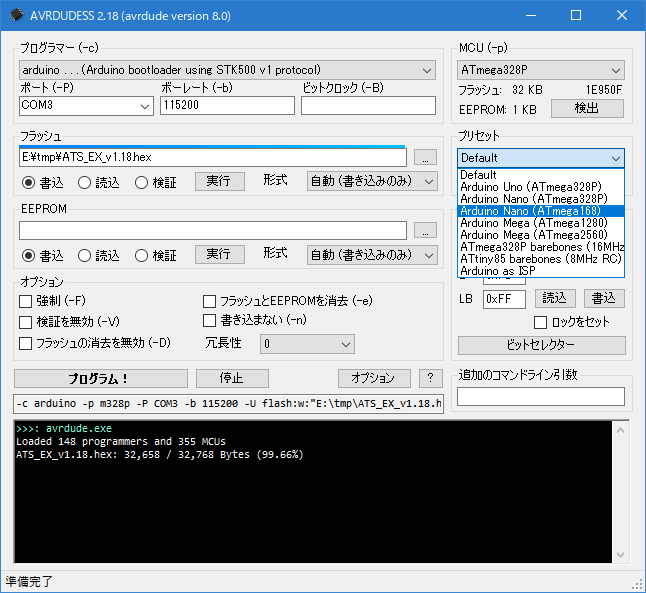
Task: Open the EEPROM format dropdown
Action: pyautogui.click(x=372, y=255)
